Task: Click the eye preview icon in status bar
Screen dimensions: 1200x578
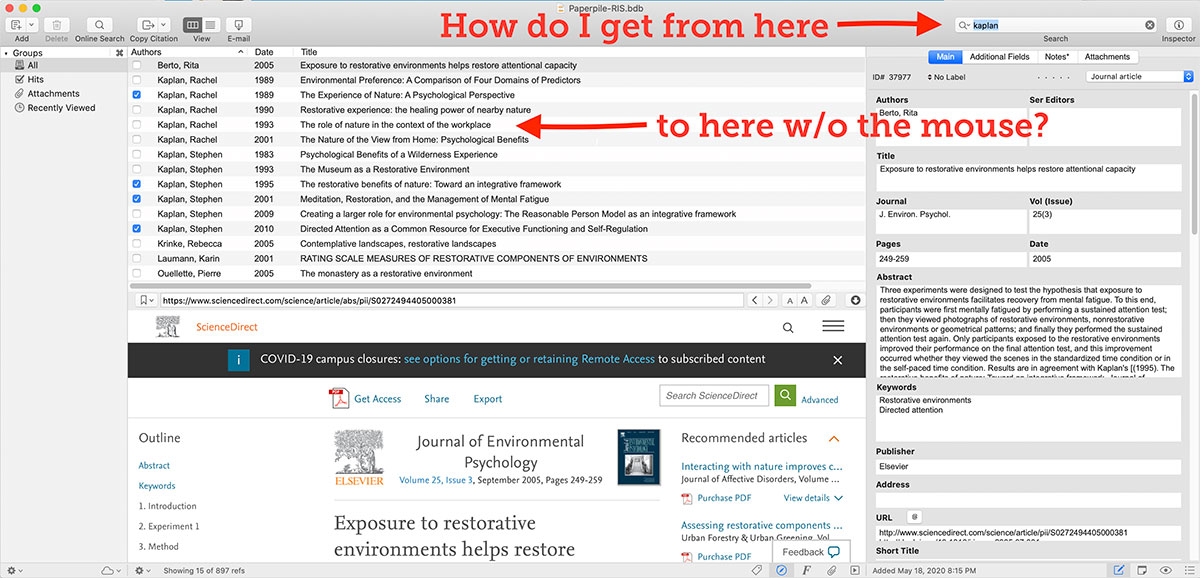Action: (1166, 570)
